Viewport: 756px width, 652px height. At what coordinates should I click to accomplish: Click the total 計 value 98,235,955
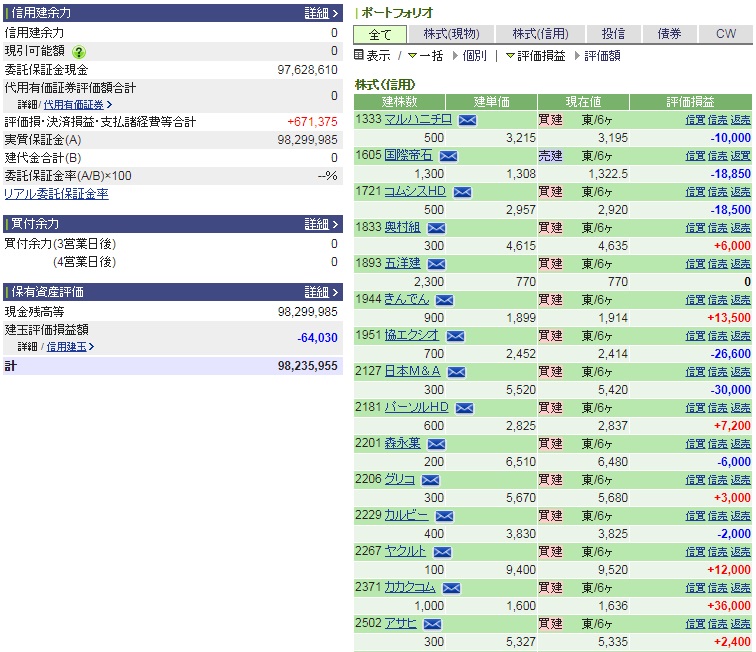click(307, 366)
